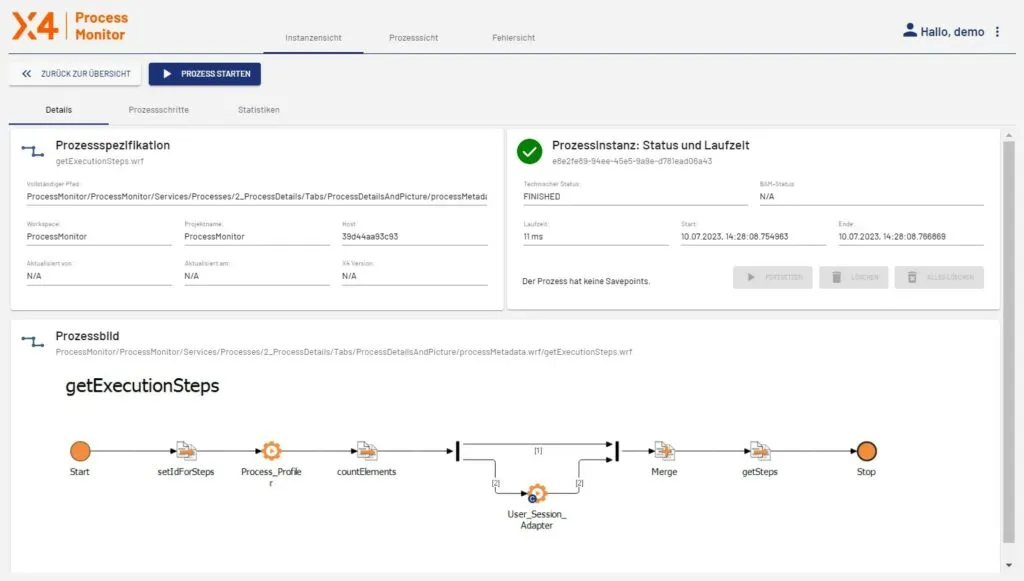The width and height of the screenshot is (1024, 581).
Task: Click the user profile icon
Action: 910,31
